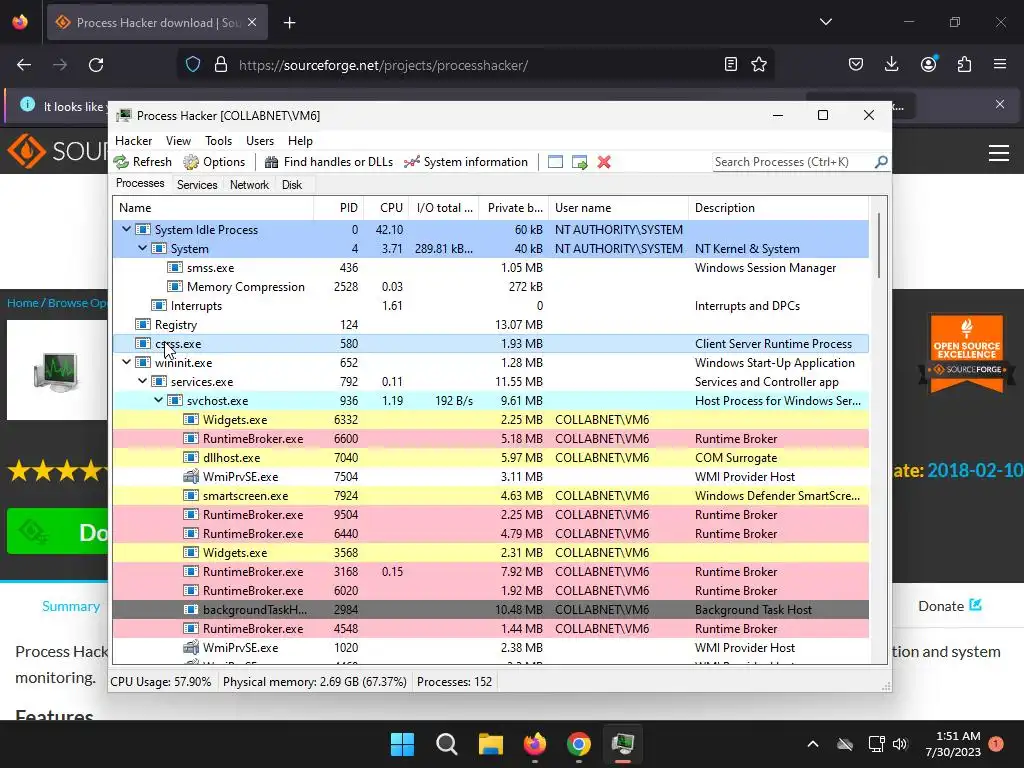The height and width of the screenshot is (768, 1024).
Task: Select the Interrupts row
Action: 490,305
